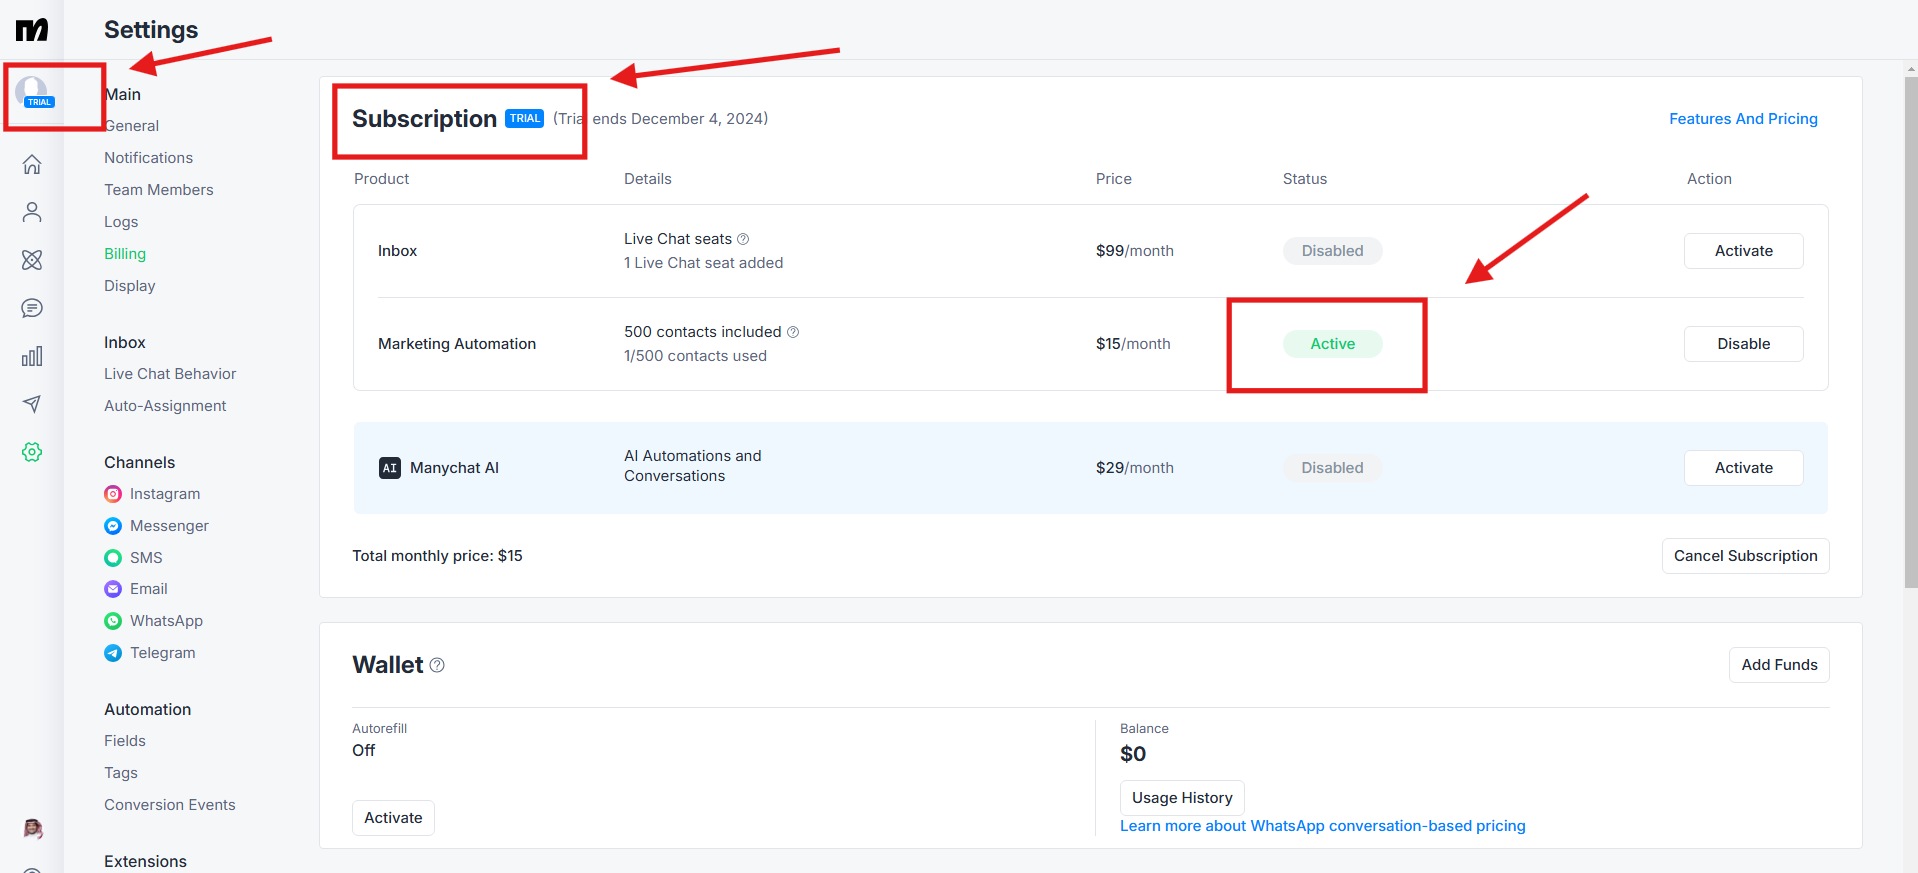Open General settings

(132, 126)
